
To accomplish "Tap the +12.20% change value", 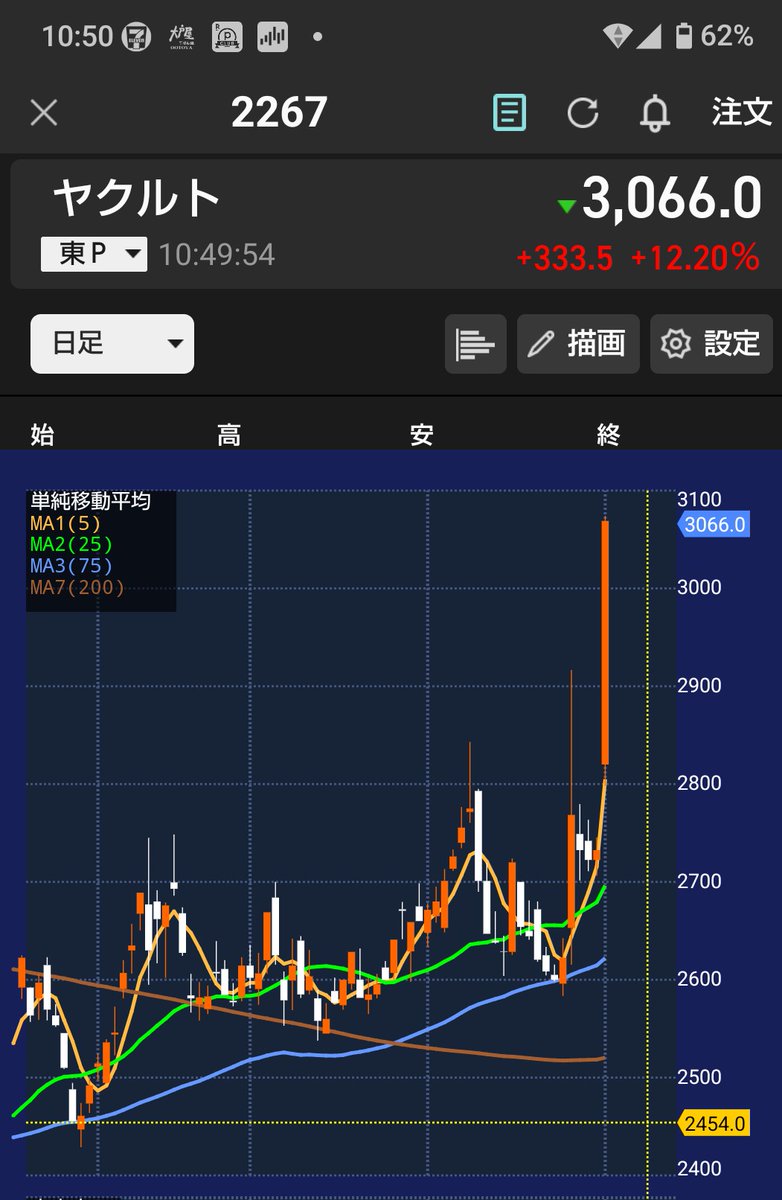I will [x=695, y=258].
